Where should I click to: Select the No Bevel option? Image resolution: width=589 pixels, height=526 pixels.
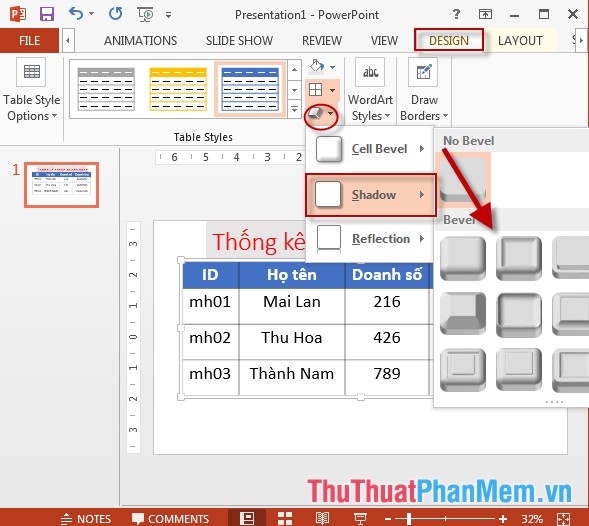pos(463,180)
